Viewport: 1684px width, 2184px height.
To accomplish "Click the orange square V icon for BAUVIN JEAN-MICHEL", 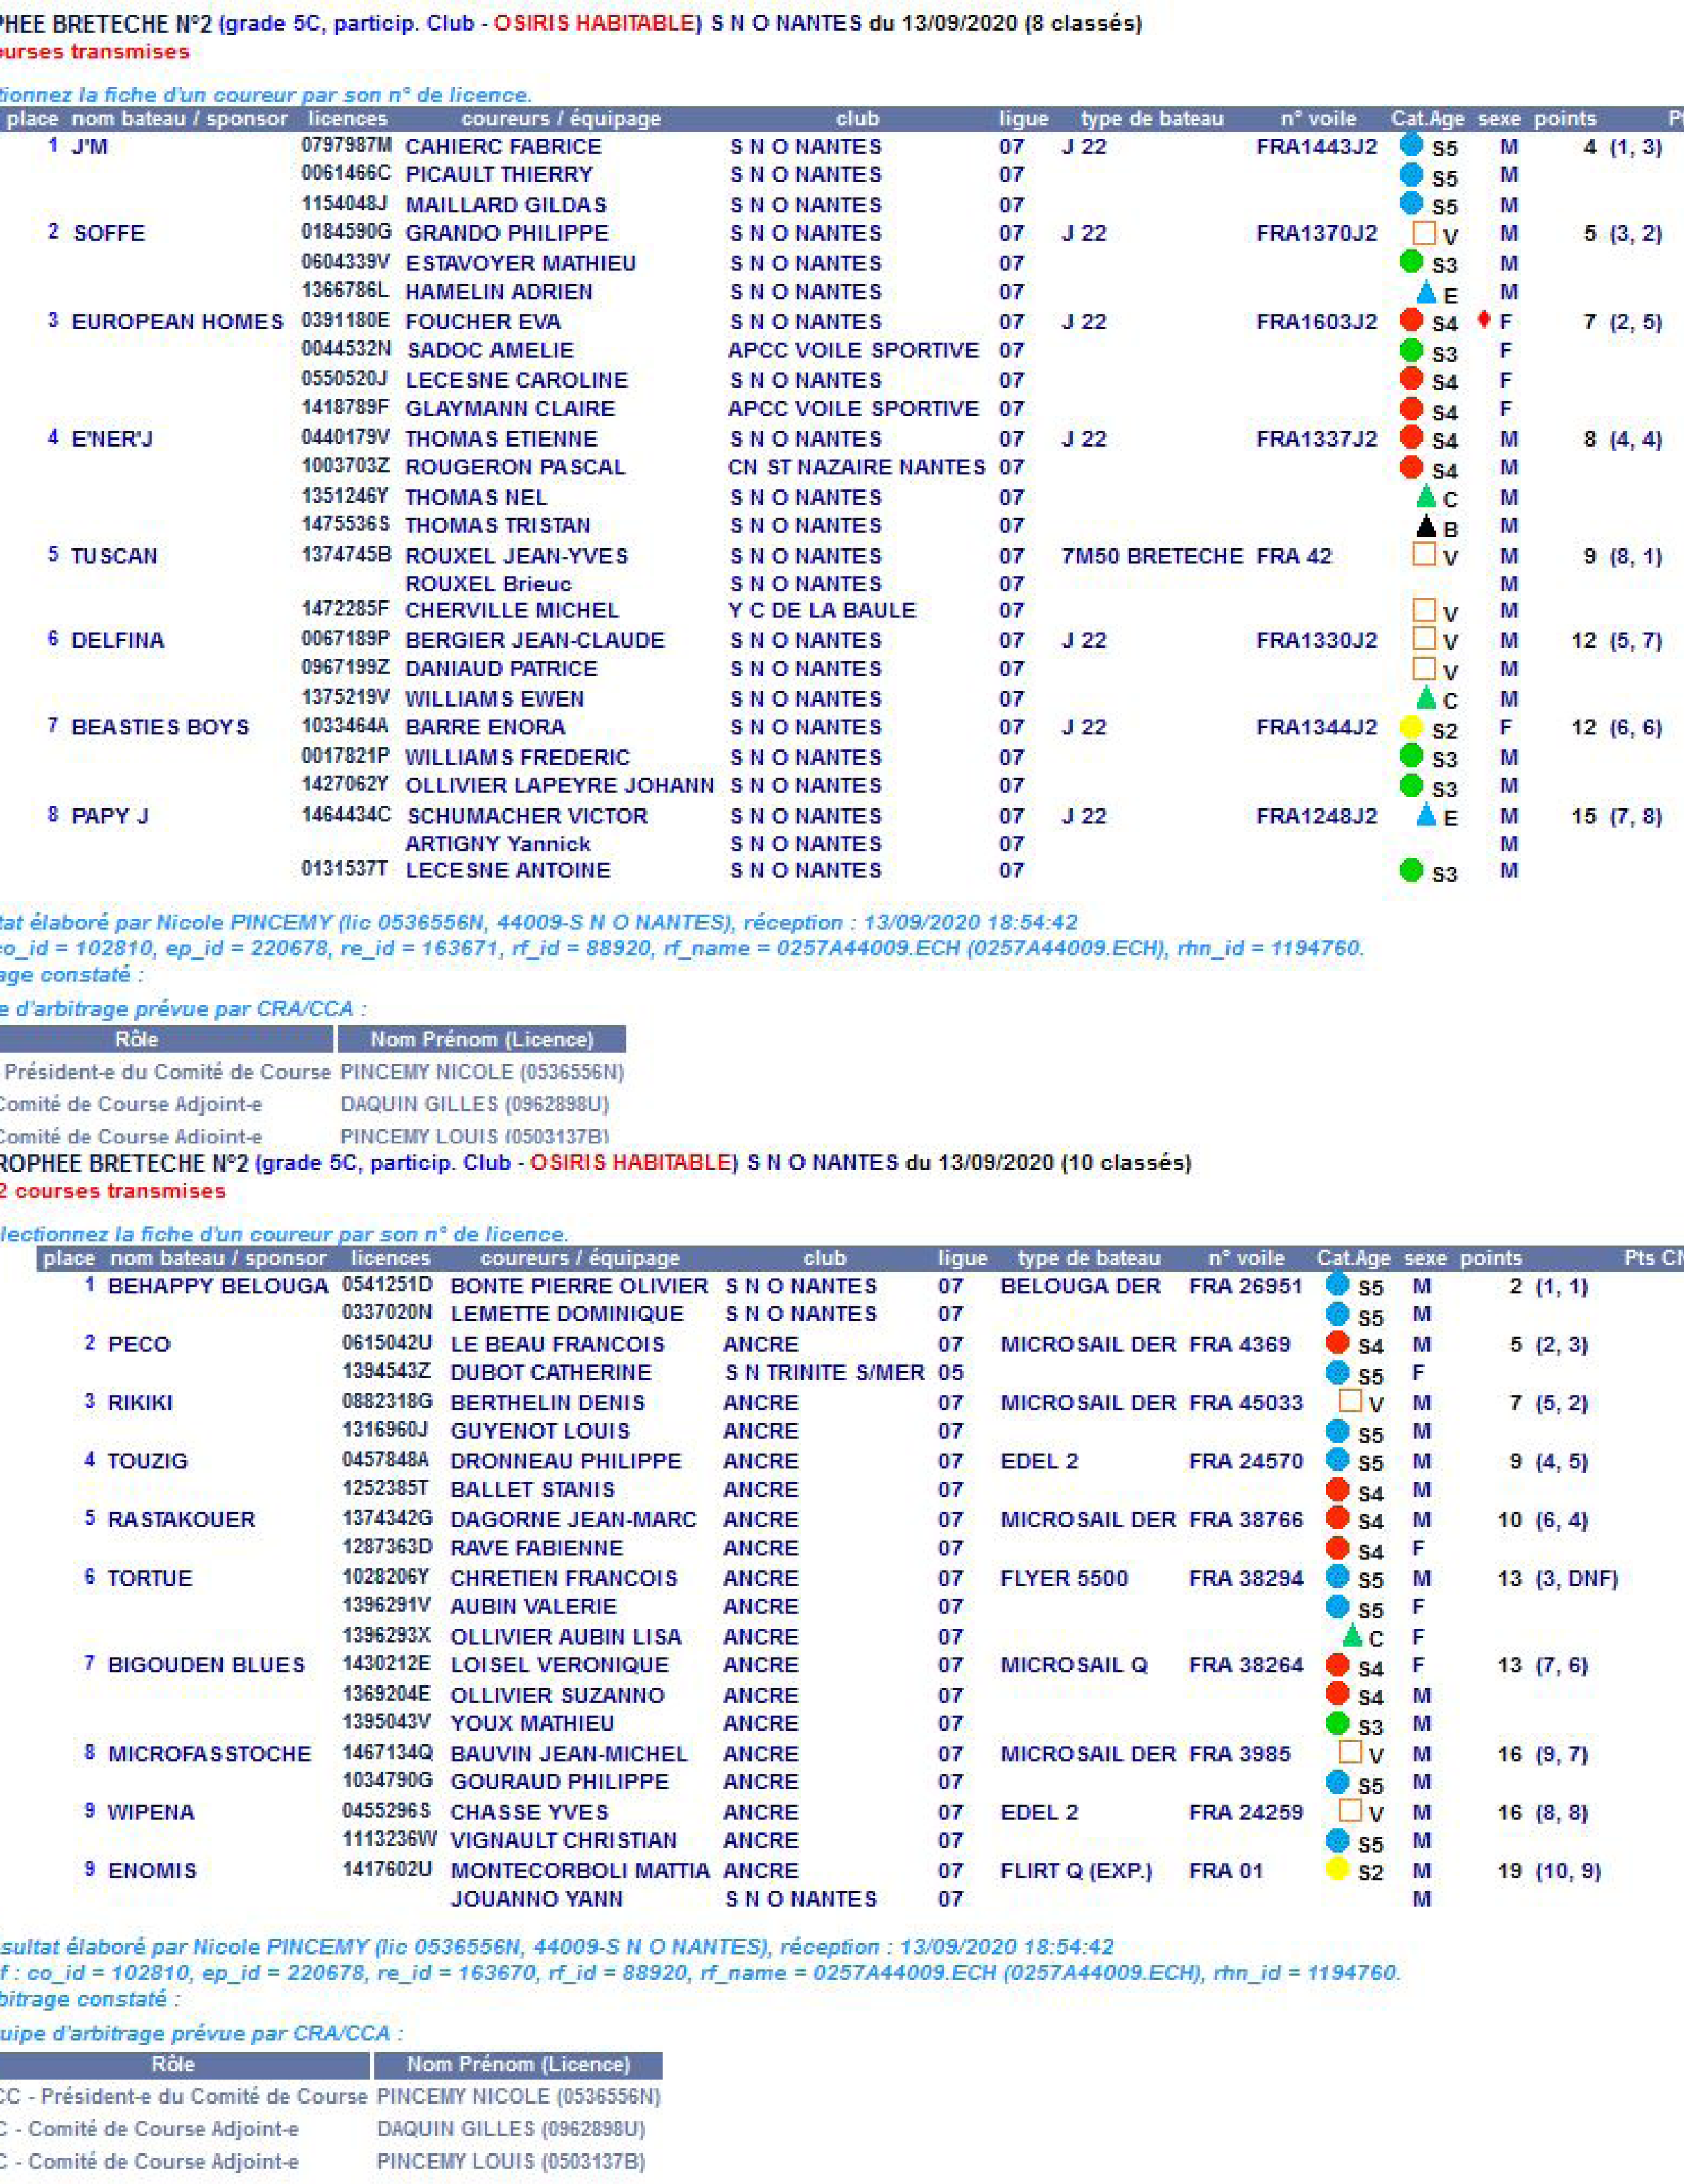I will point(1350,1753).
